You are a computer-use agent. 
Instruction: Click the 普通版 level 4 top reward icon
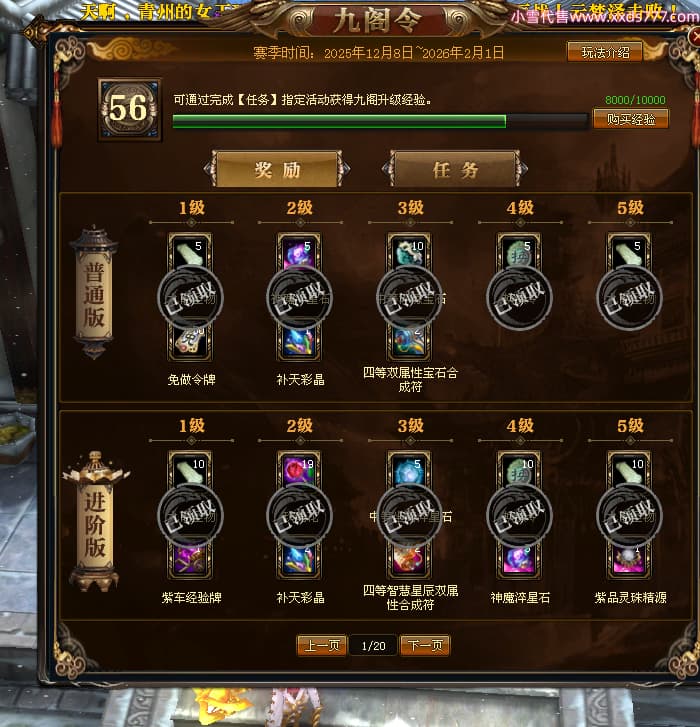pos(519,253)
